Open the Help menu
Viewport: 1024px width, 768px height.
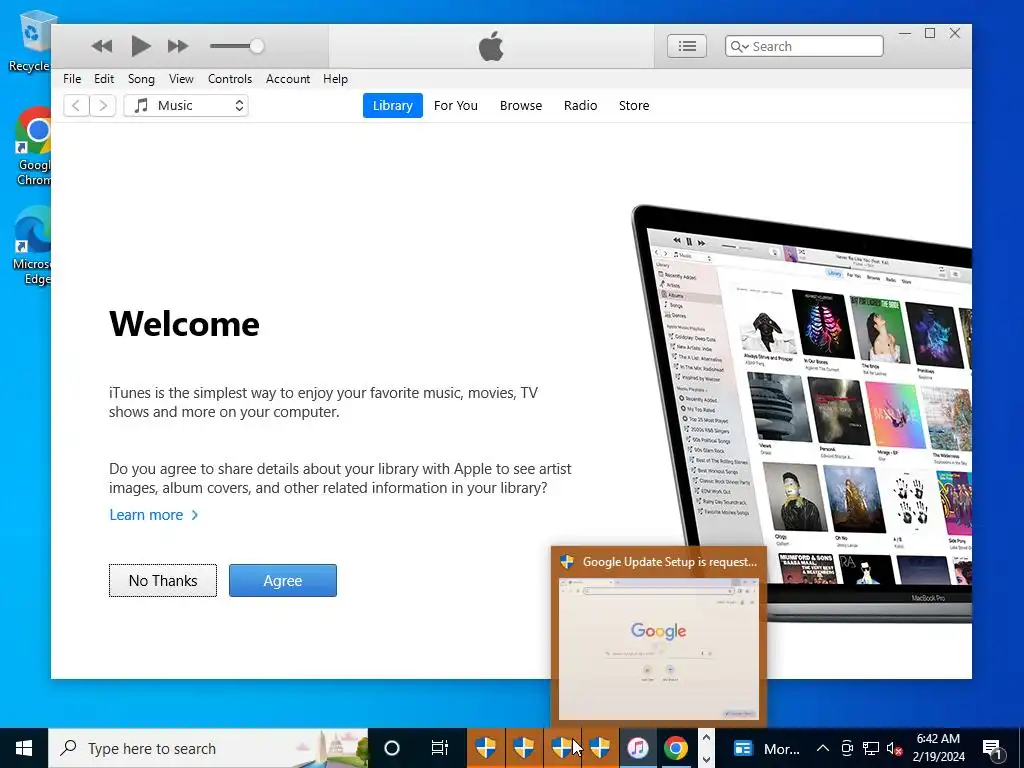pyautogui.click(x=335, y=78)
